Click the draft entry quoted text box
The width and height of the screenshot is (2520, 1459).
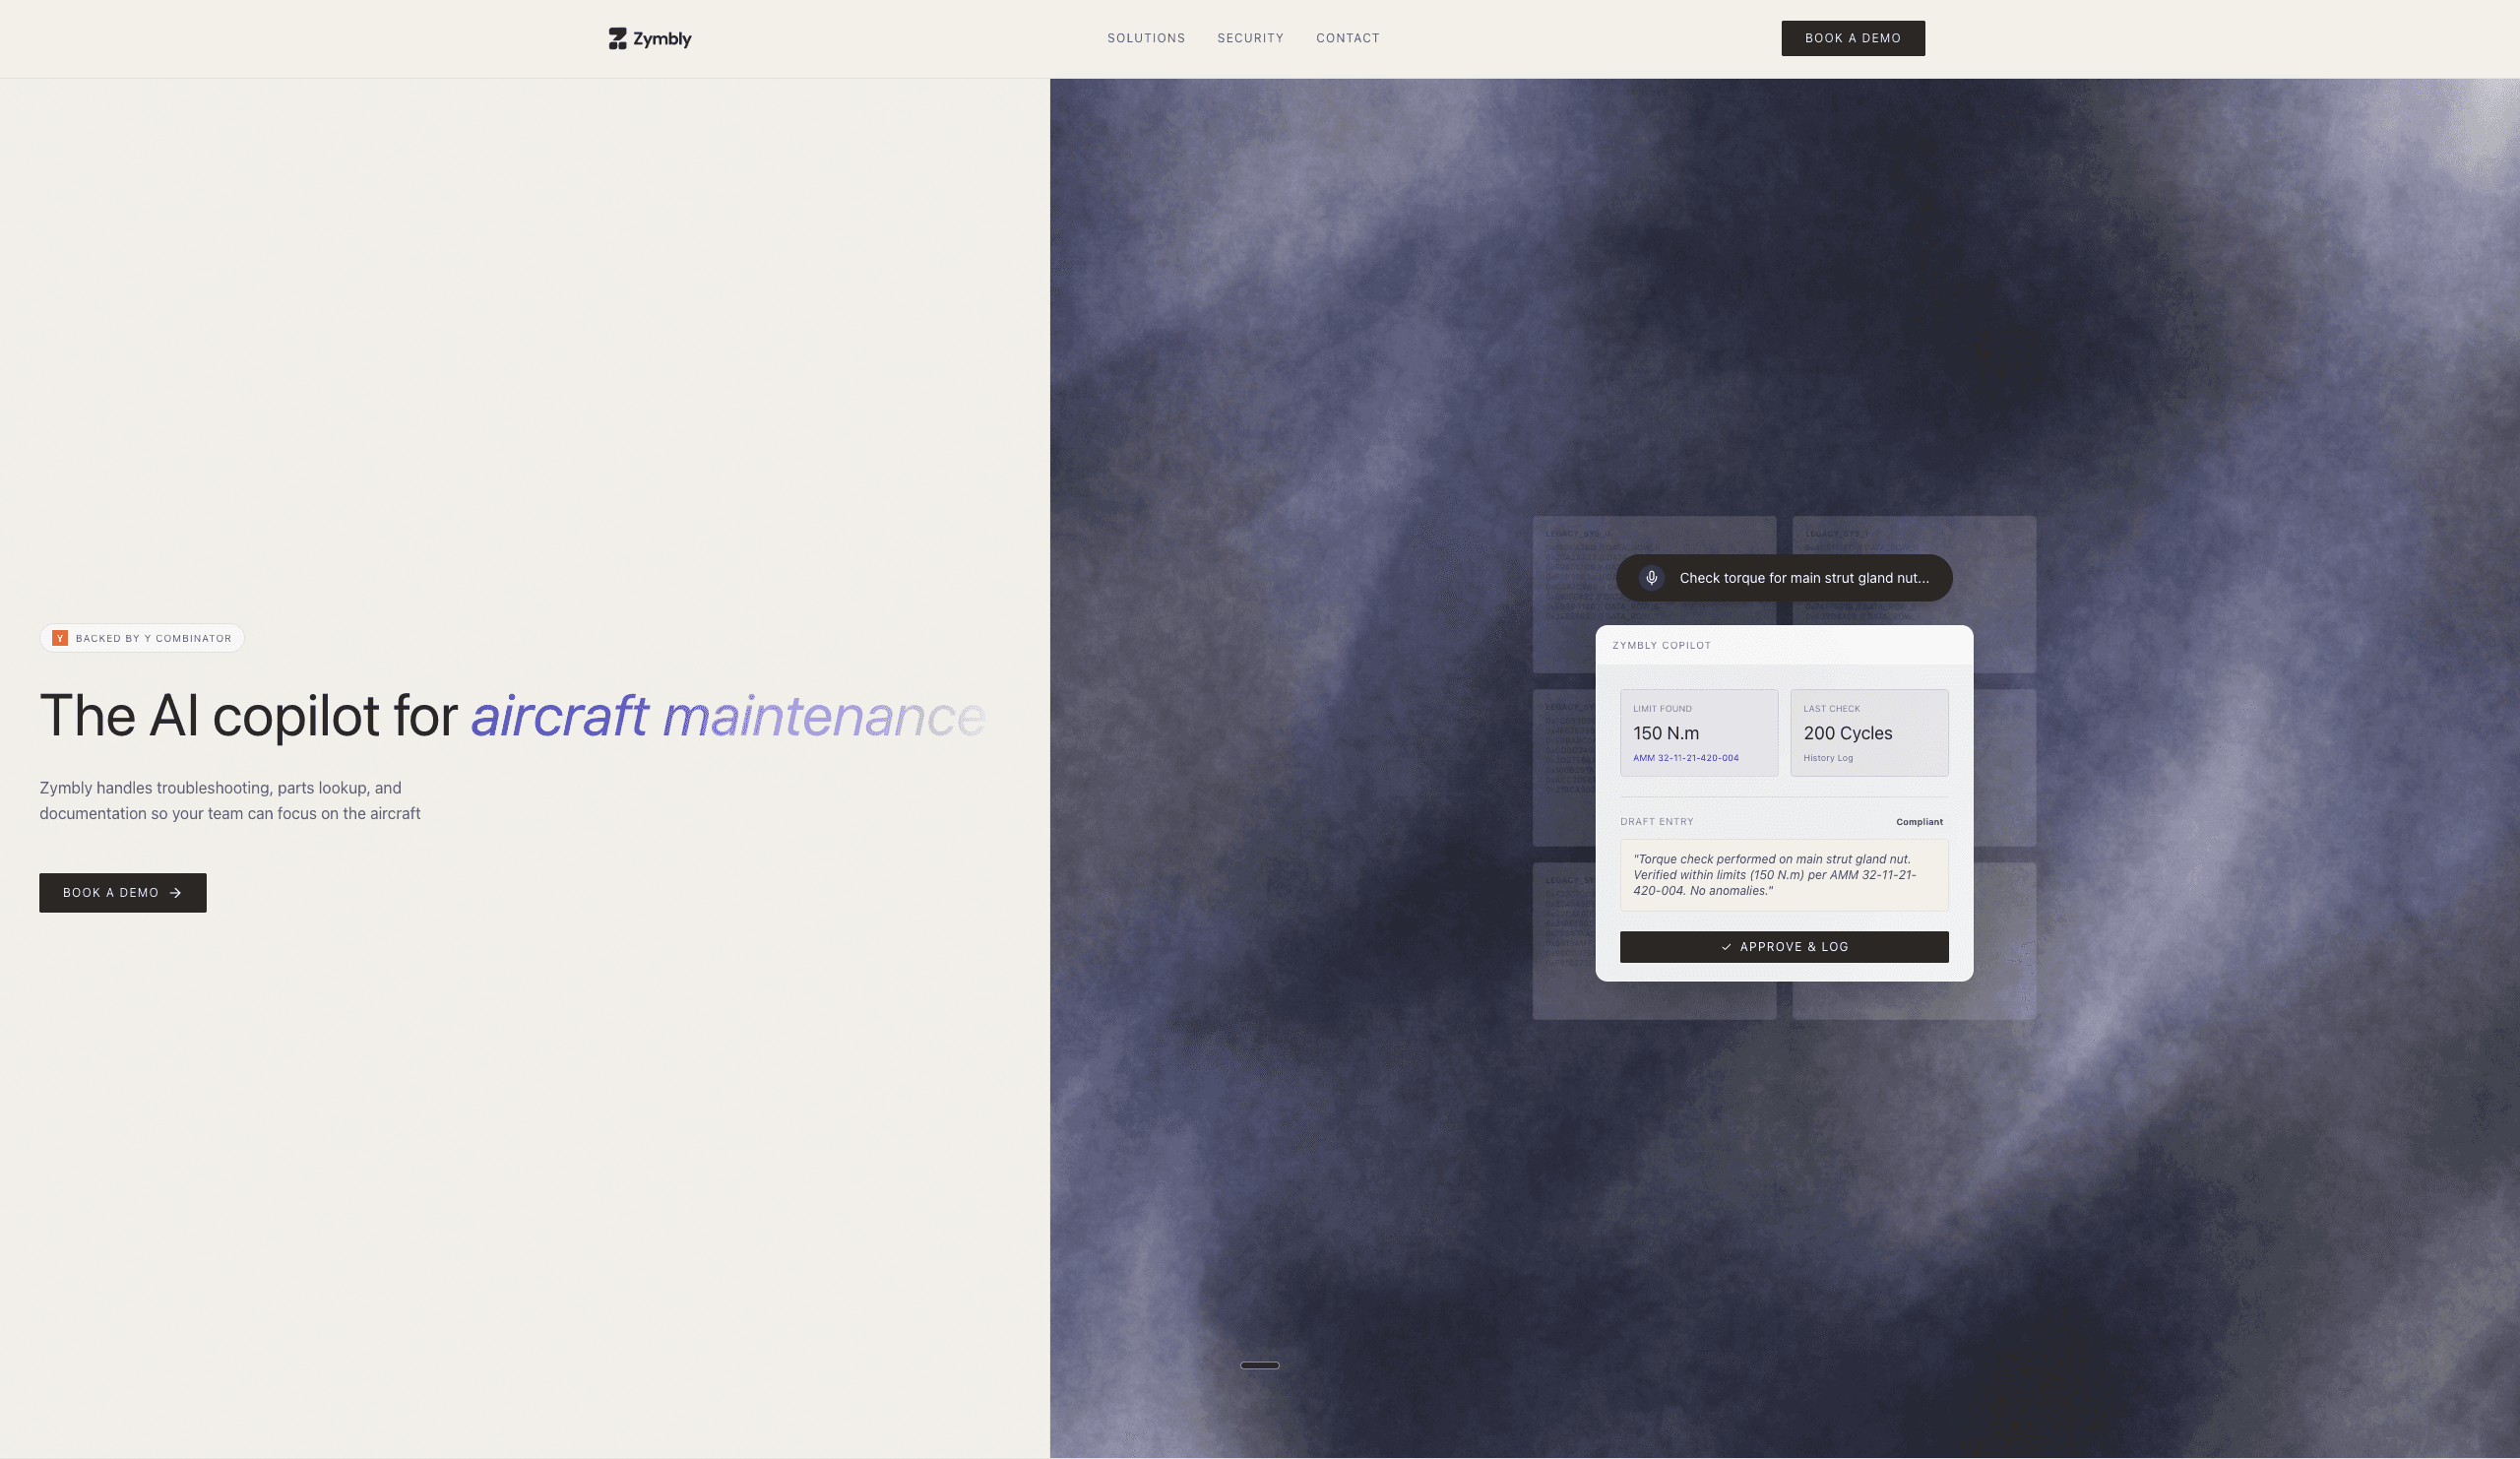click(1783, 875)
